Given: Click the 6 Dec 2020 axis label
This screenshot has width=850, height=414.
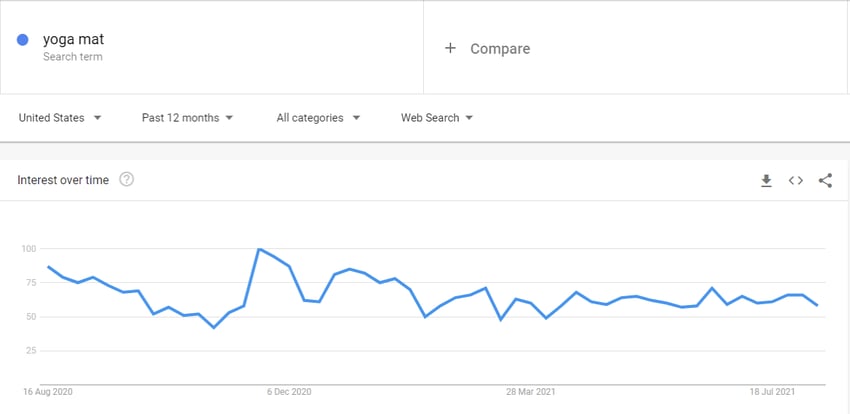Looking at the screenshot, I should point(289,392).
